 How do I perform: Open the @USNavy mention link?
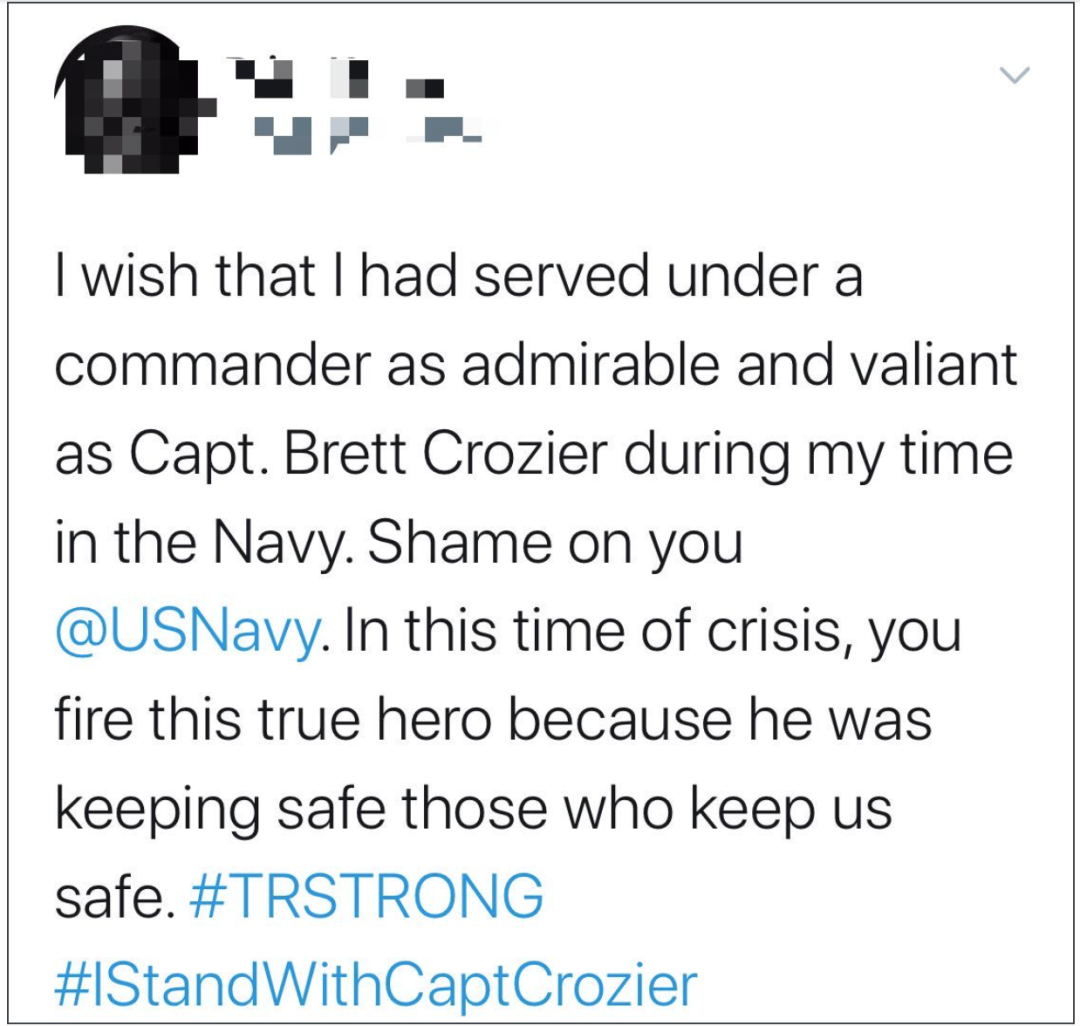[187, 631]
